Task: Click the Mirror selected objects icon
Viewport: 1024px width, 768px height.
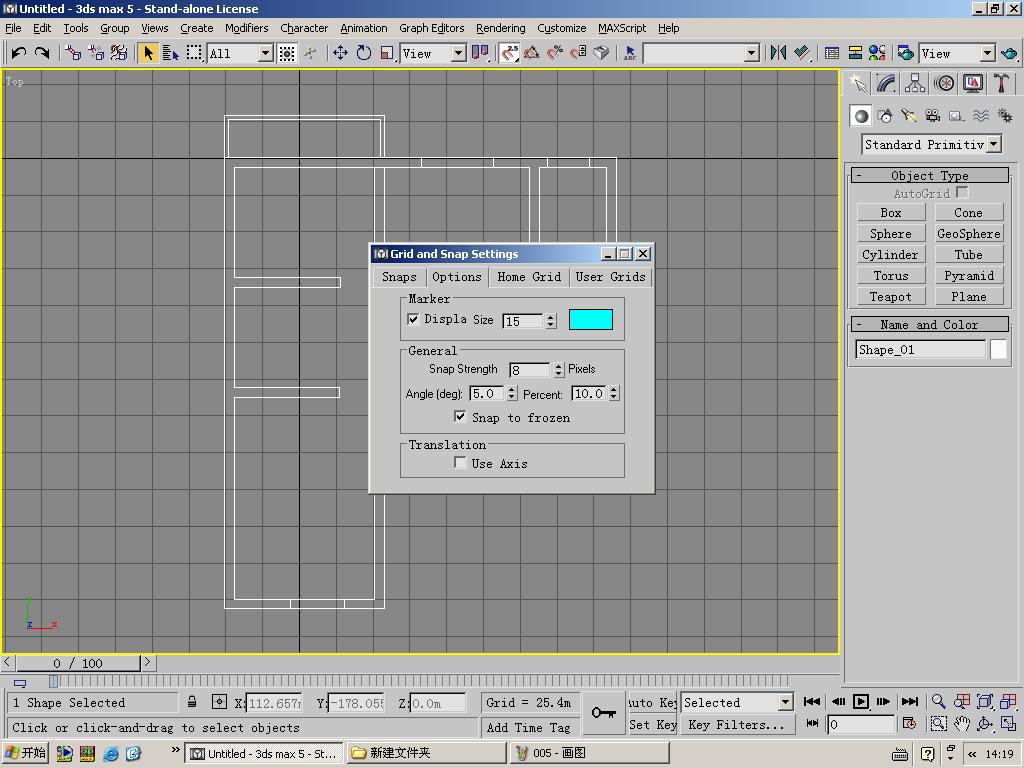Action: (x=778, y=53)
